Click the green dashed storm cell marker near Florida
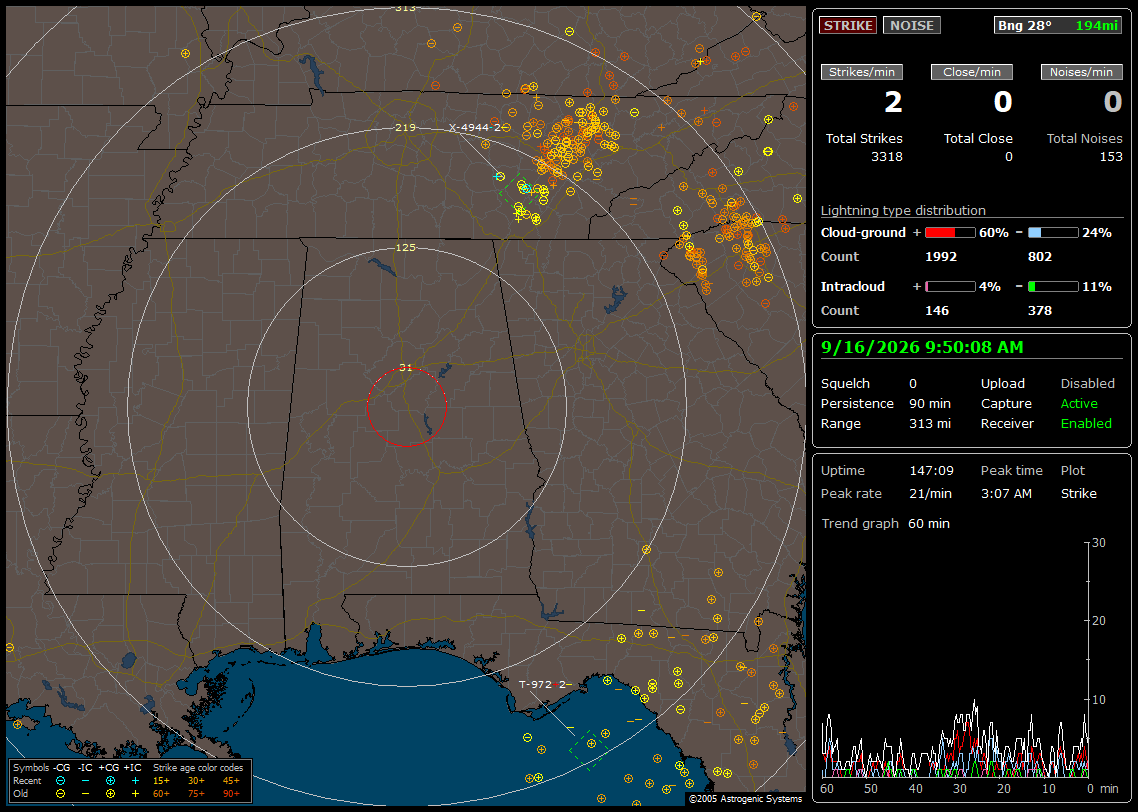This screenshot has width=1138, height=812. (x=589, y=750)
